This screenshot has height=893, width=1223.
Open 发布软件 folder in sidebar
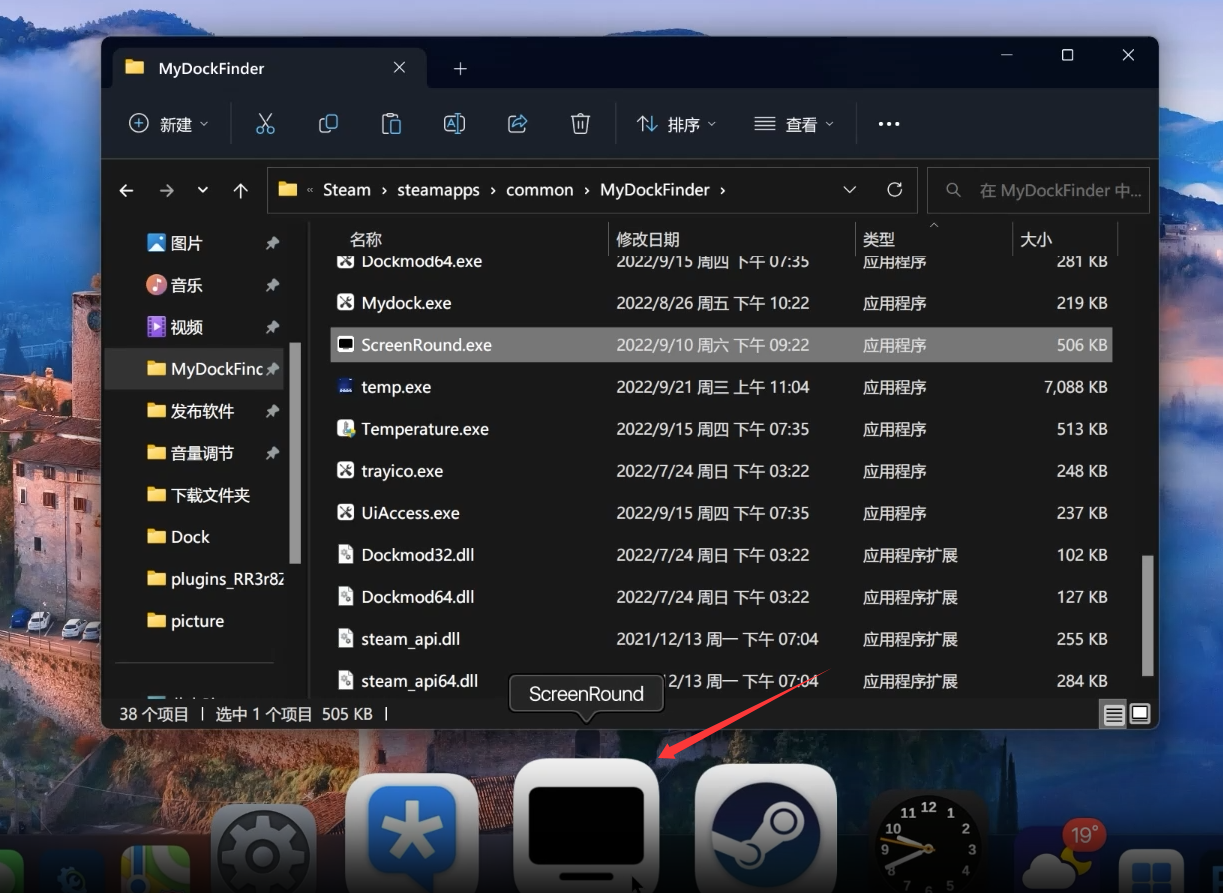(x=202, y=411)
